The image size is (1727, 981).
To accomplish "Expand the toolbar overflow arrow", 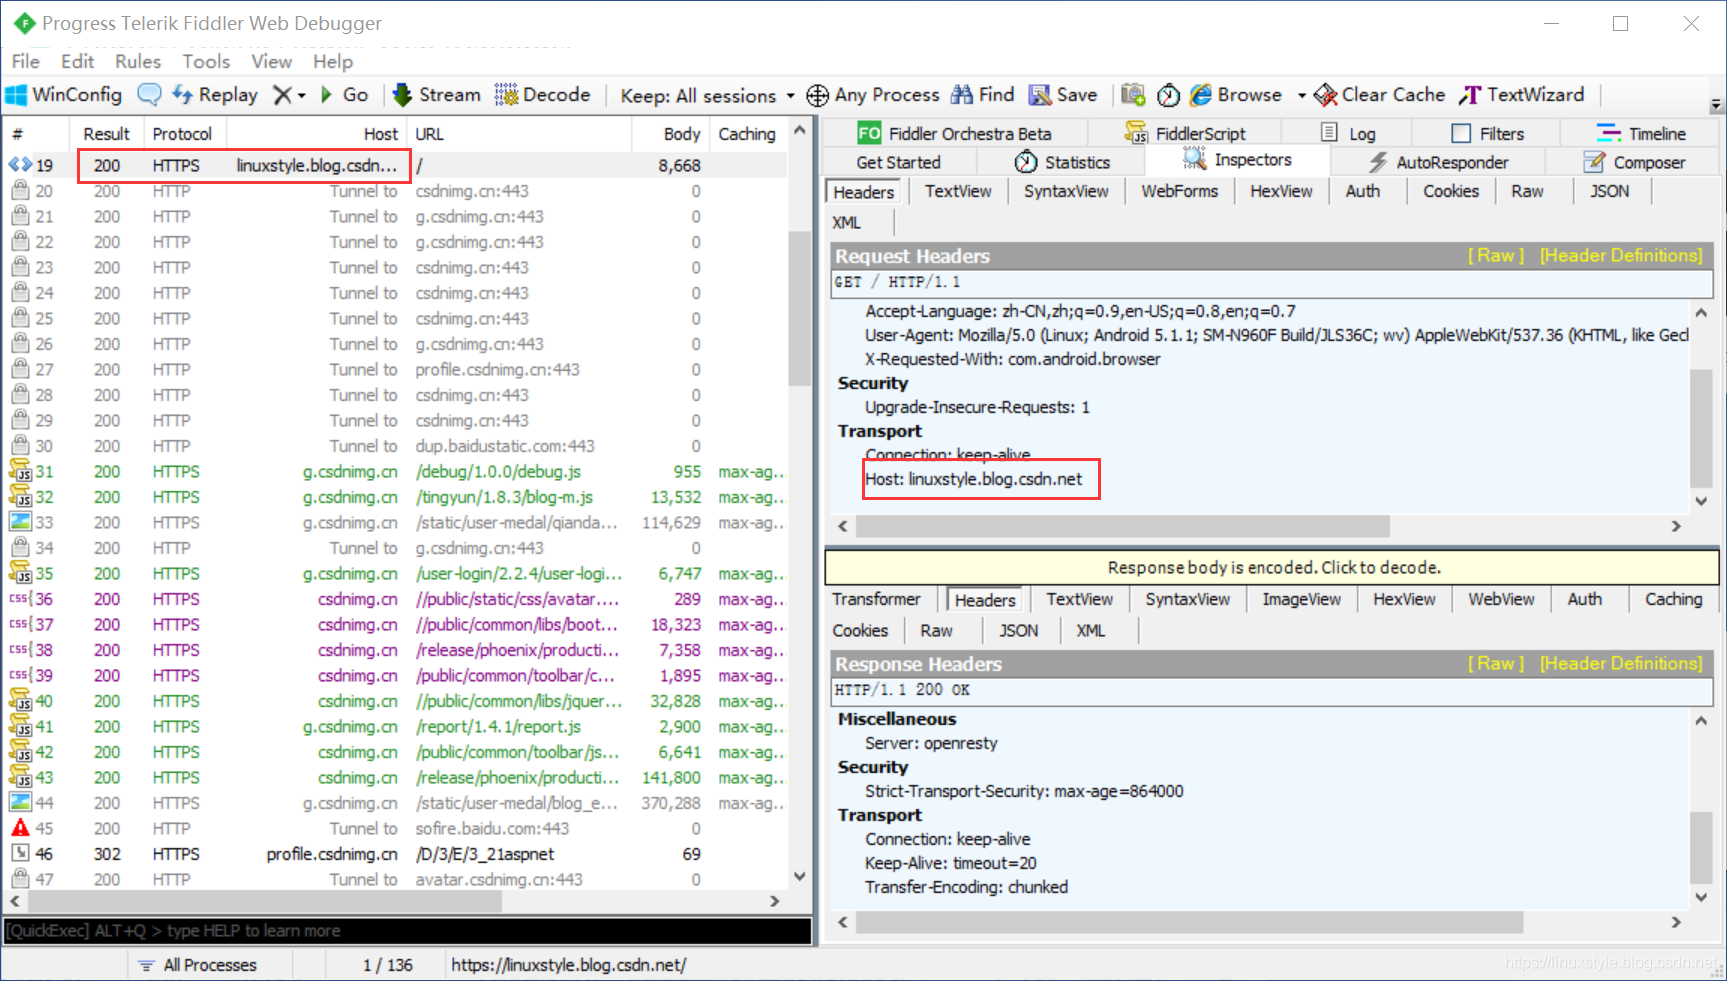I will coord(1716,103).
